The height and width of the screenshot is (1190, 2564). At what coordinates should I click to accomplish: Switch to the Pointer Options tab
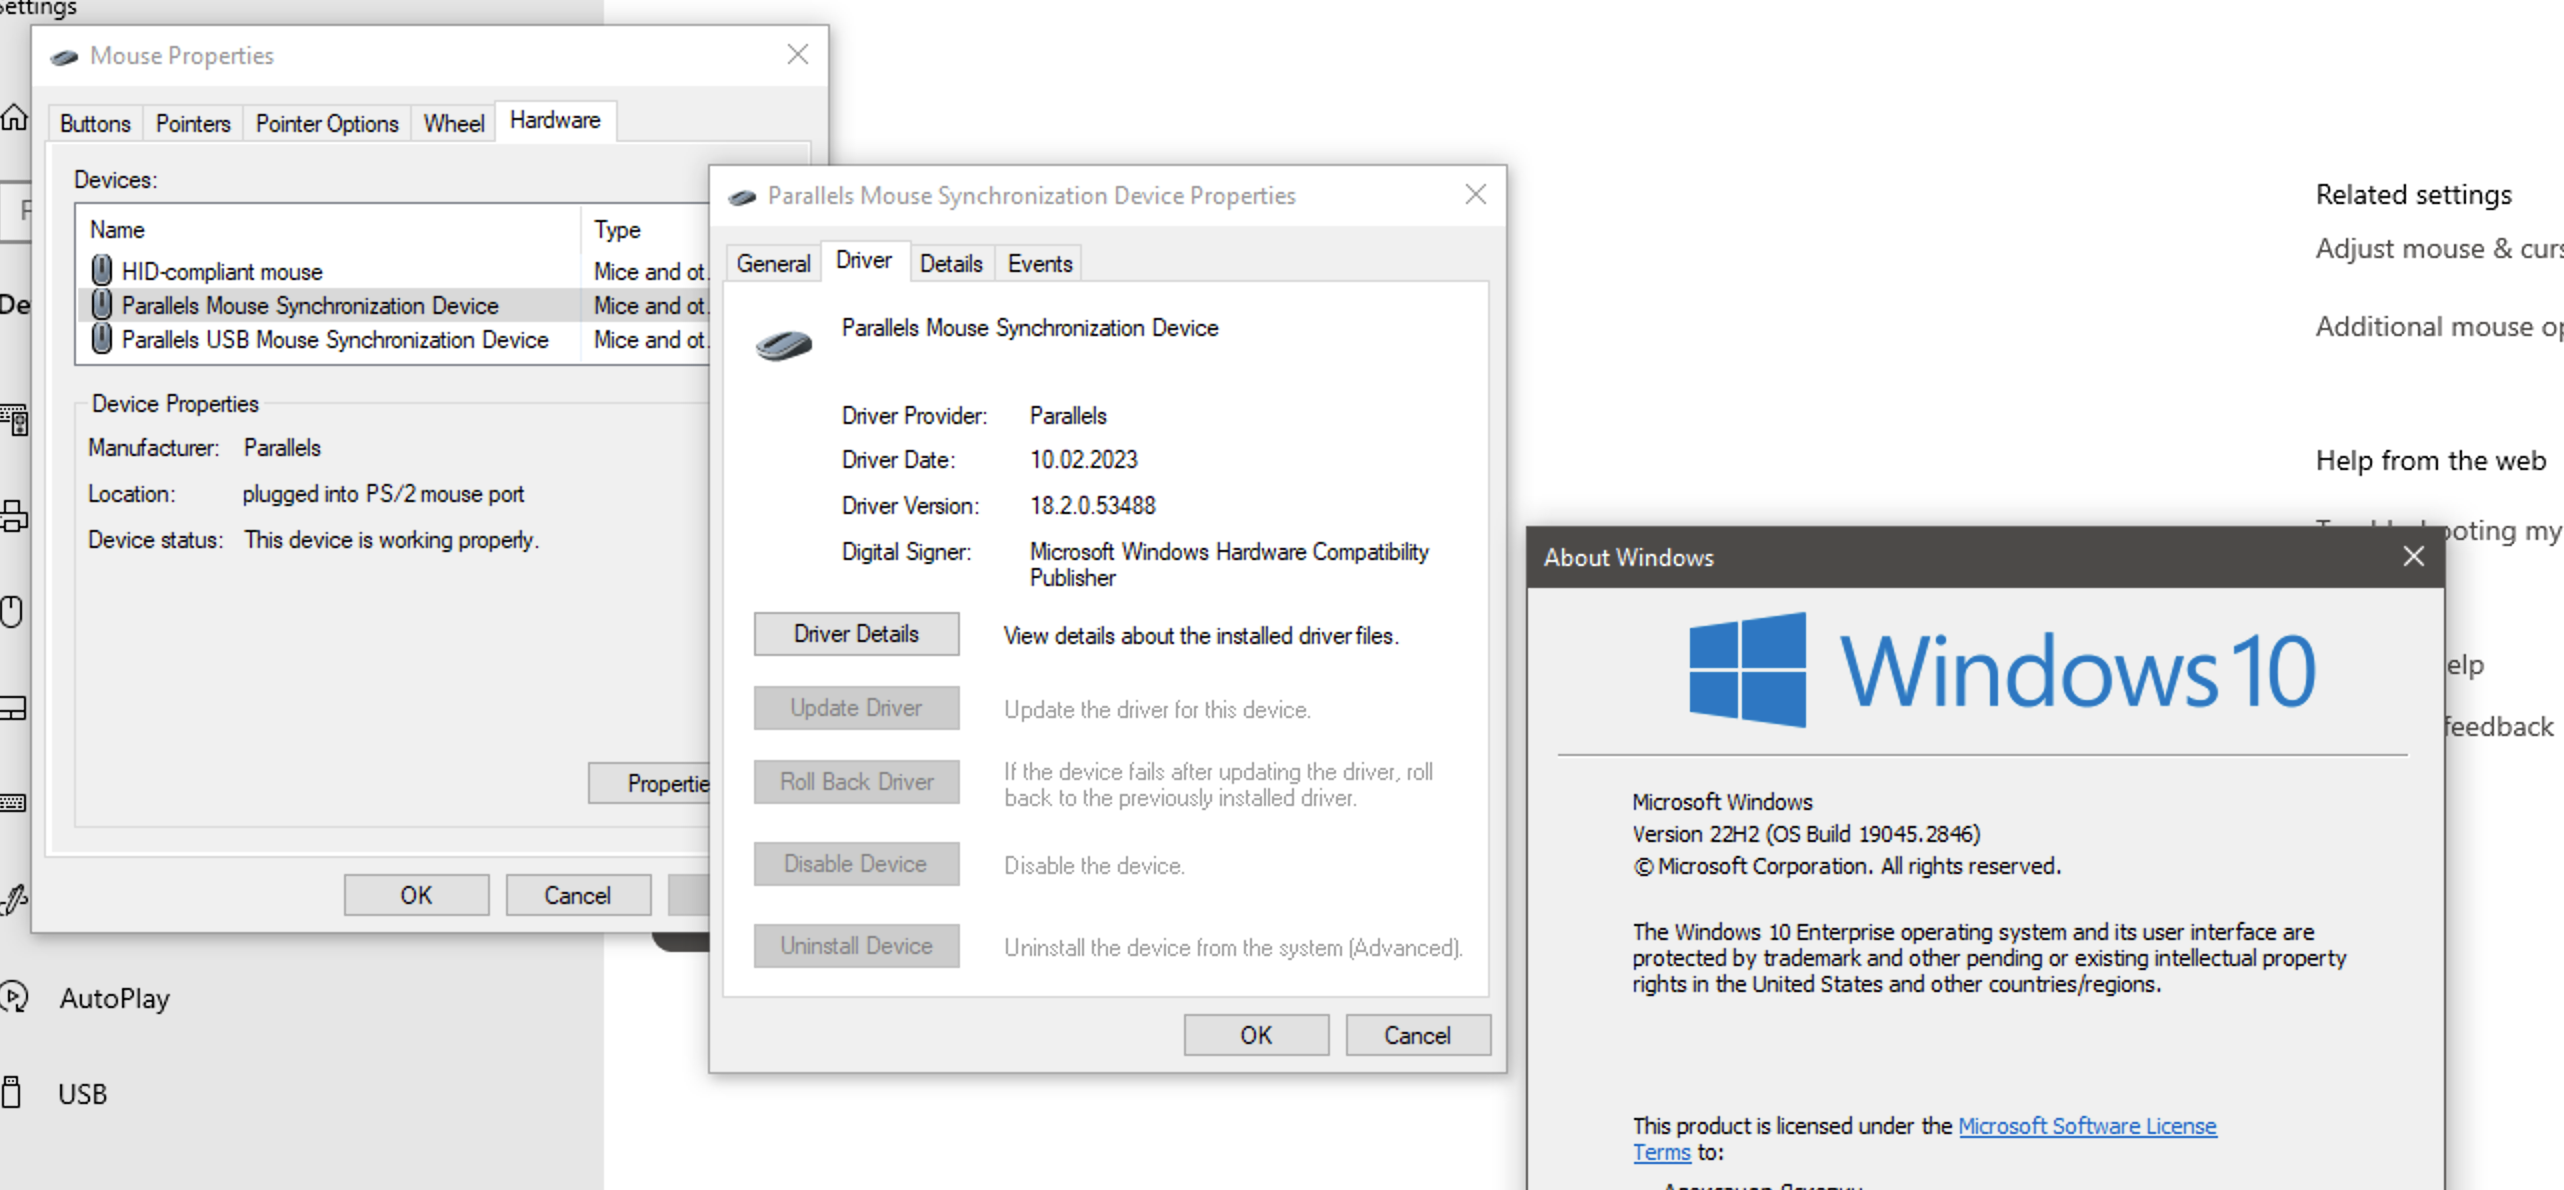(x=327, y=123)
